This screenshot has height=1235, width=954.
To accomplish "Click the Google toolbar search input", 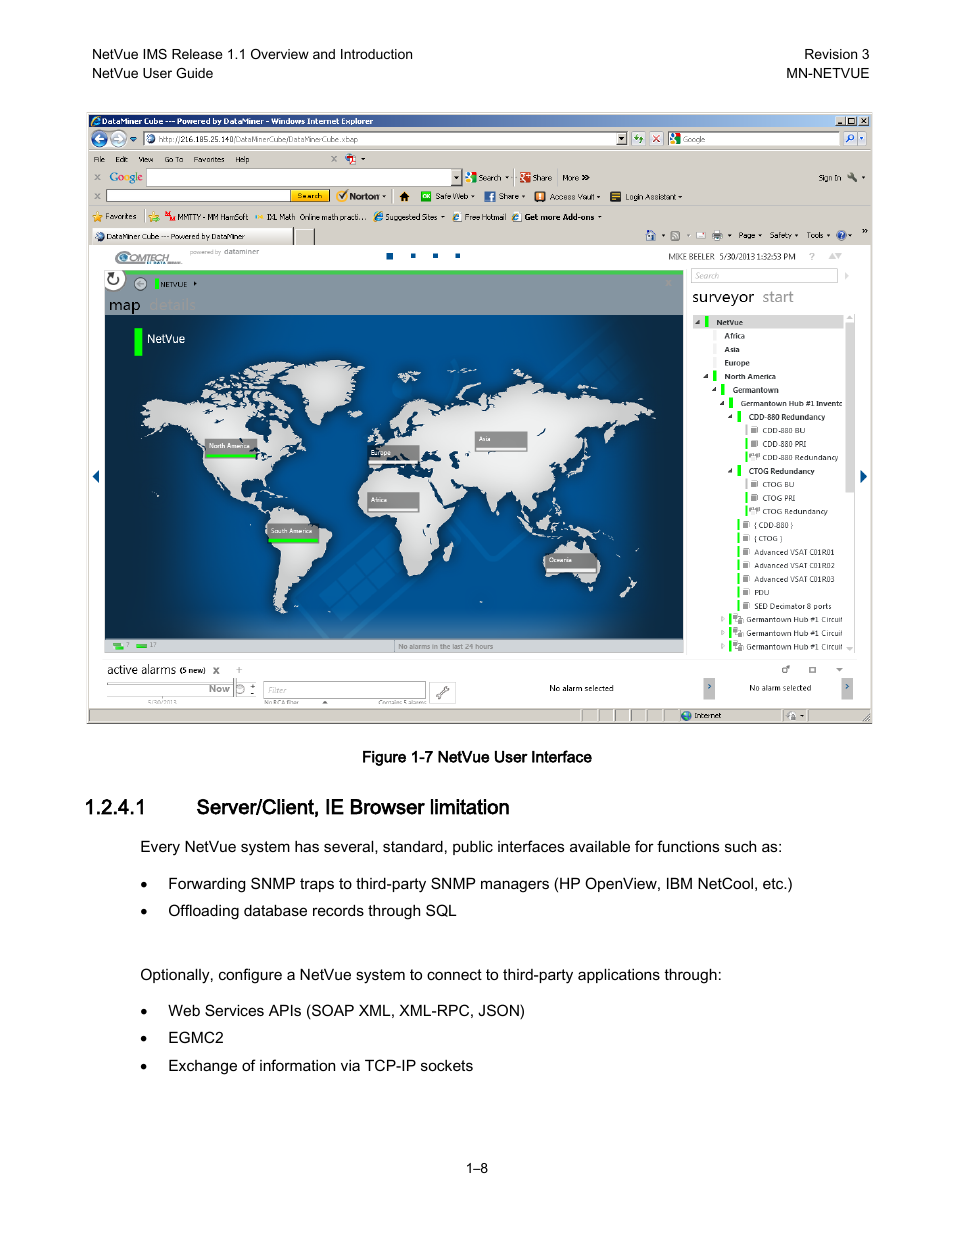I will pos(300,177).
